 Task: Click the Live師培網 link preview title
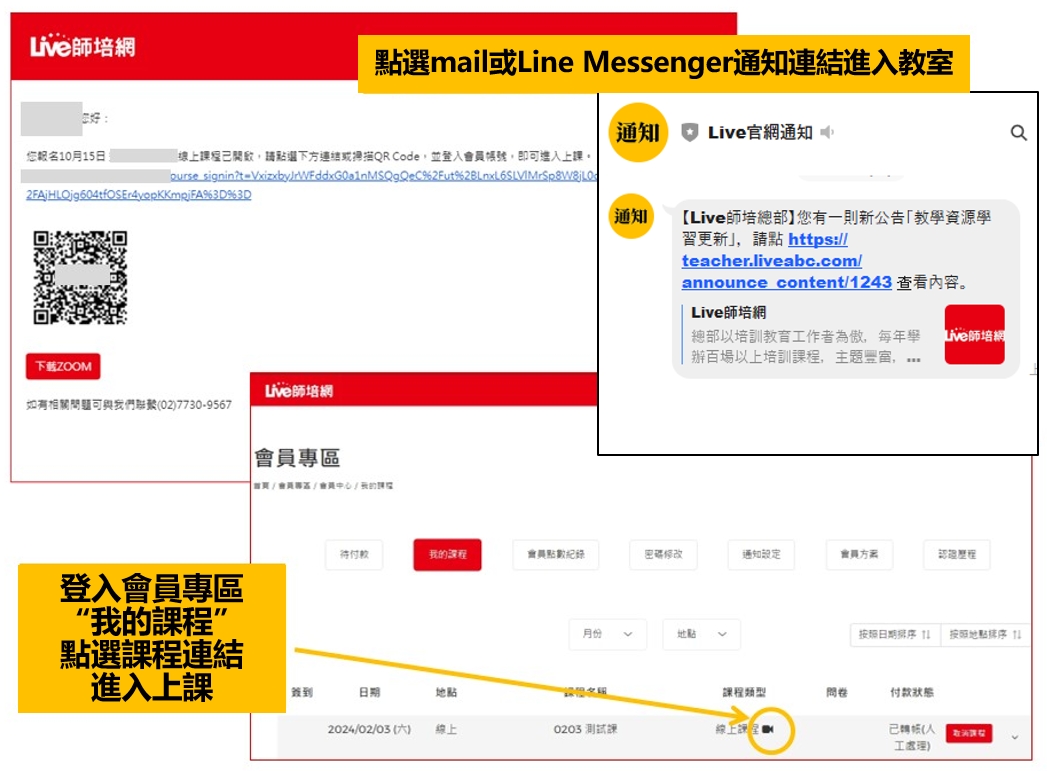(728, 312)
